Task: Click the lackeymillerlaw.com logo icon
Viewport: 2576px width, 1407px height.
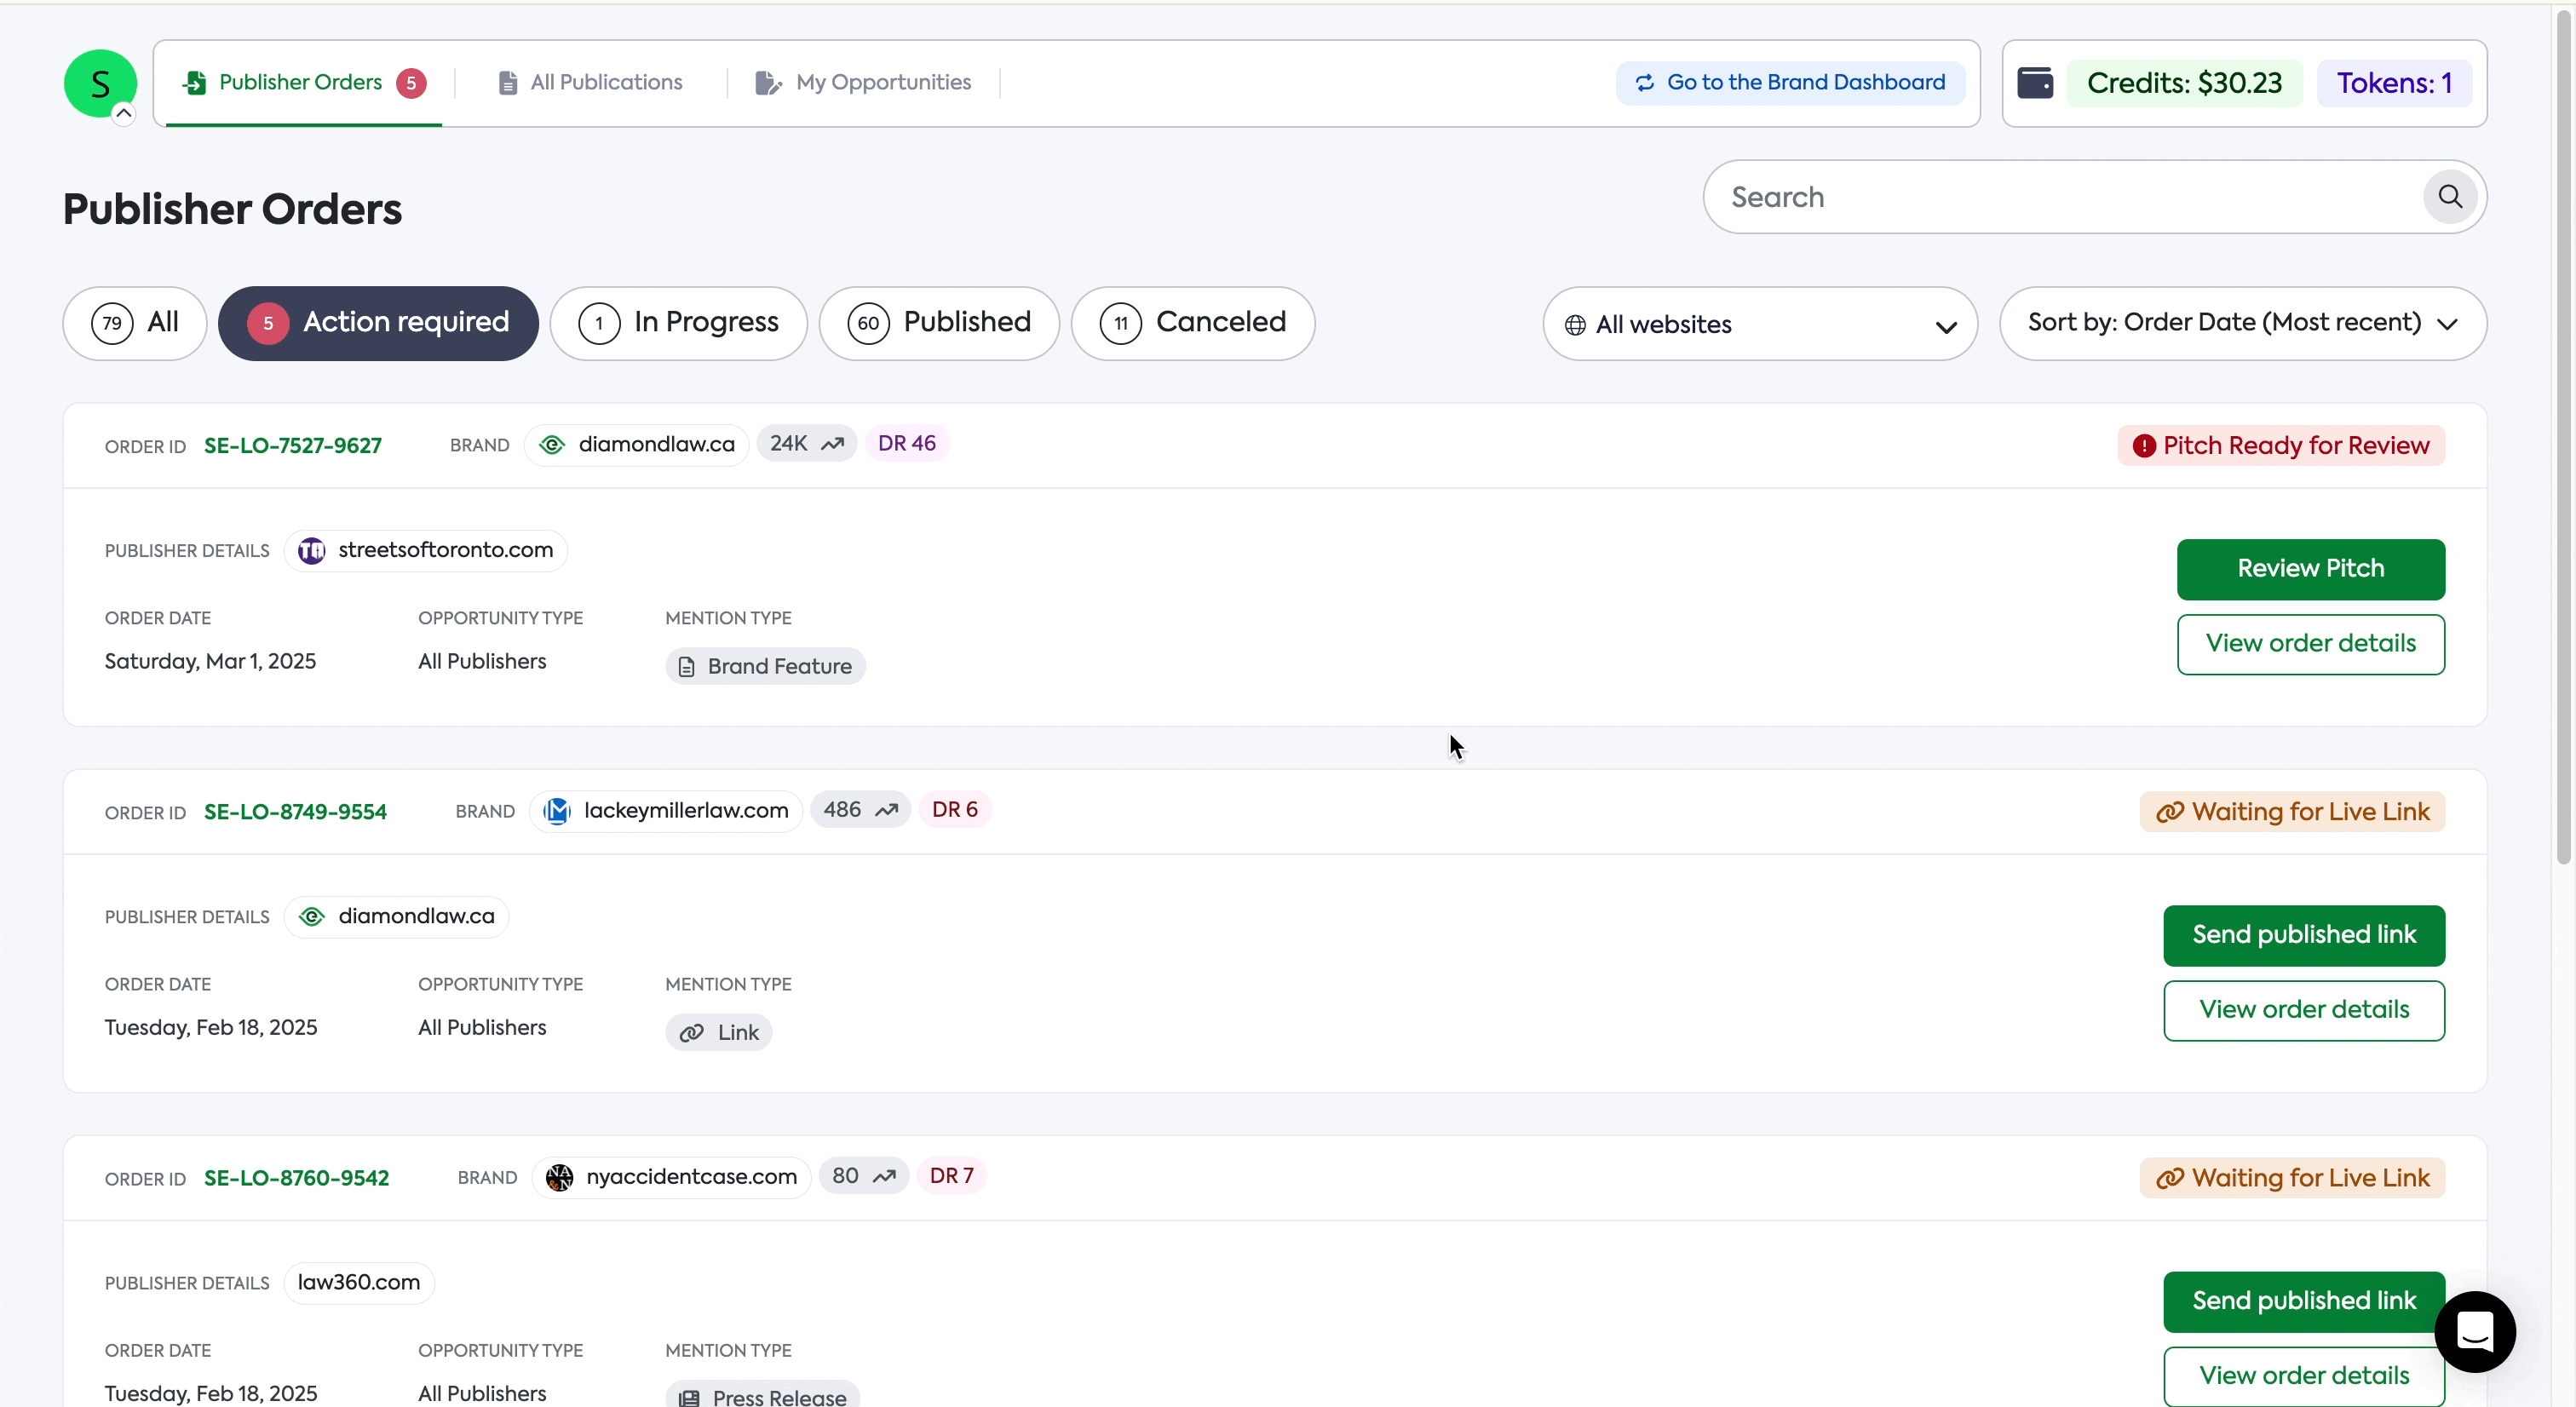Action: [557, 811]
